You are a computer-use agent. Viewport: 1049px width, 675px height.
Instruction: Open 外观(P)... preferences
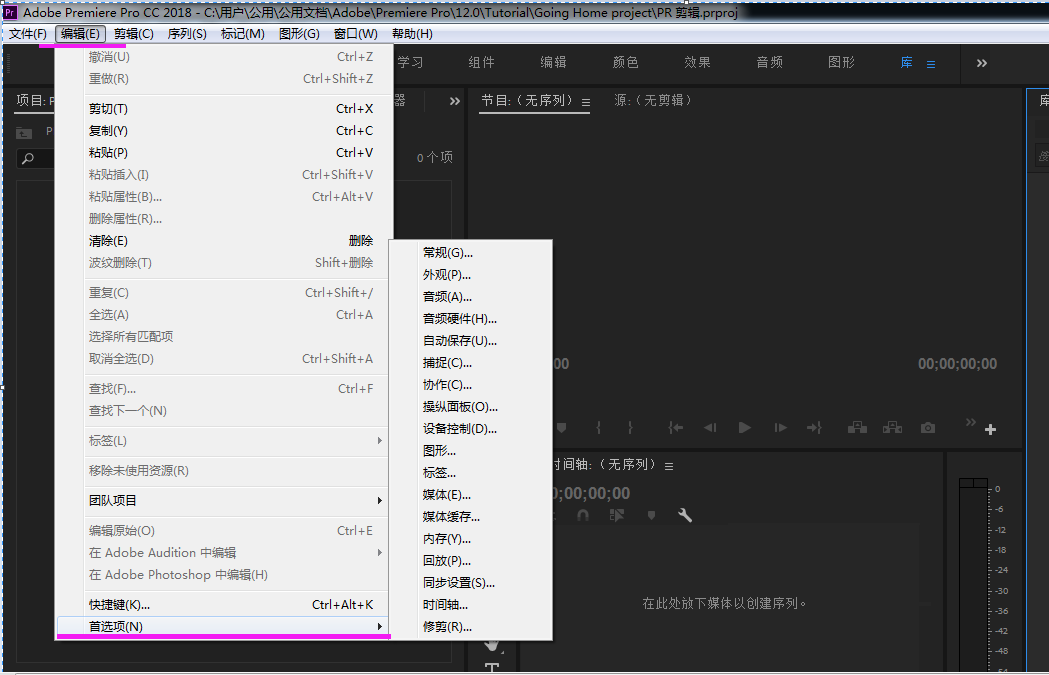pyautogui.click(x=471, y=275)
